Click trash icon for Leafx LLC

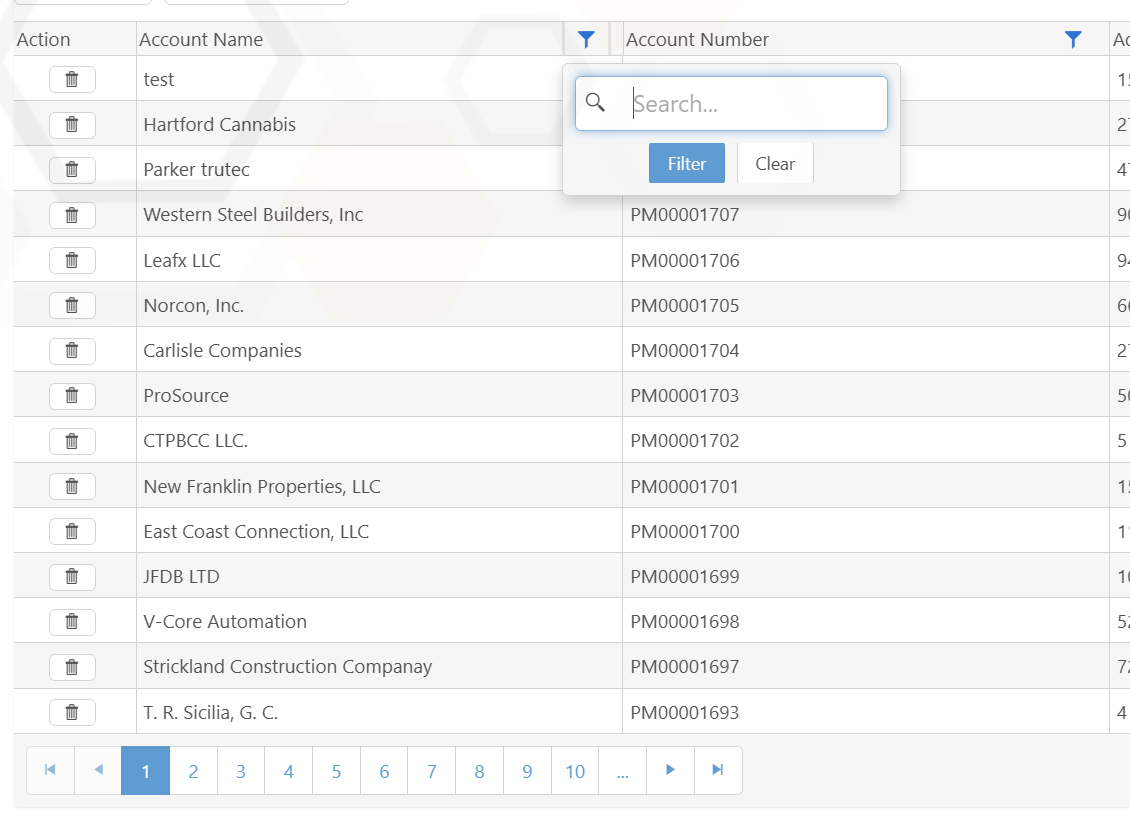[x=72, y=260]
